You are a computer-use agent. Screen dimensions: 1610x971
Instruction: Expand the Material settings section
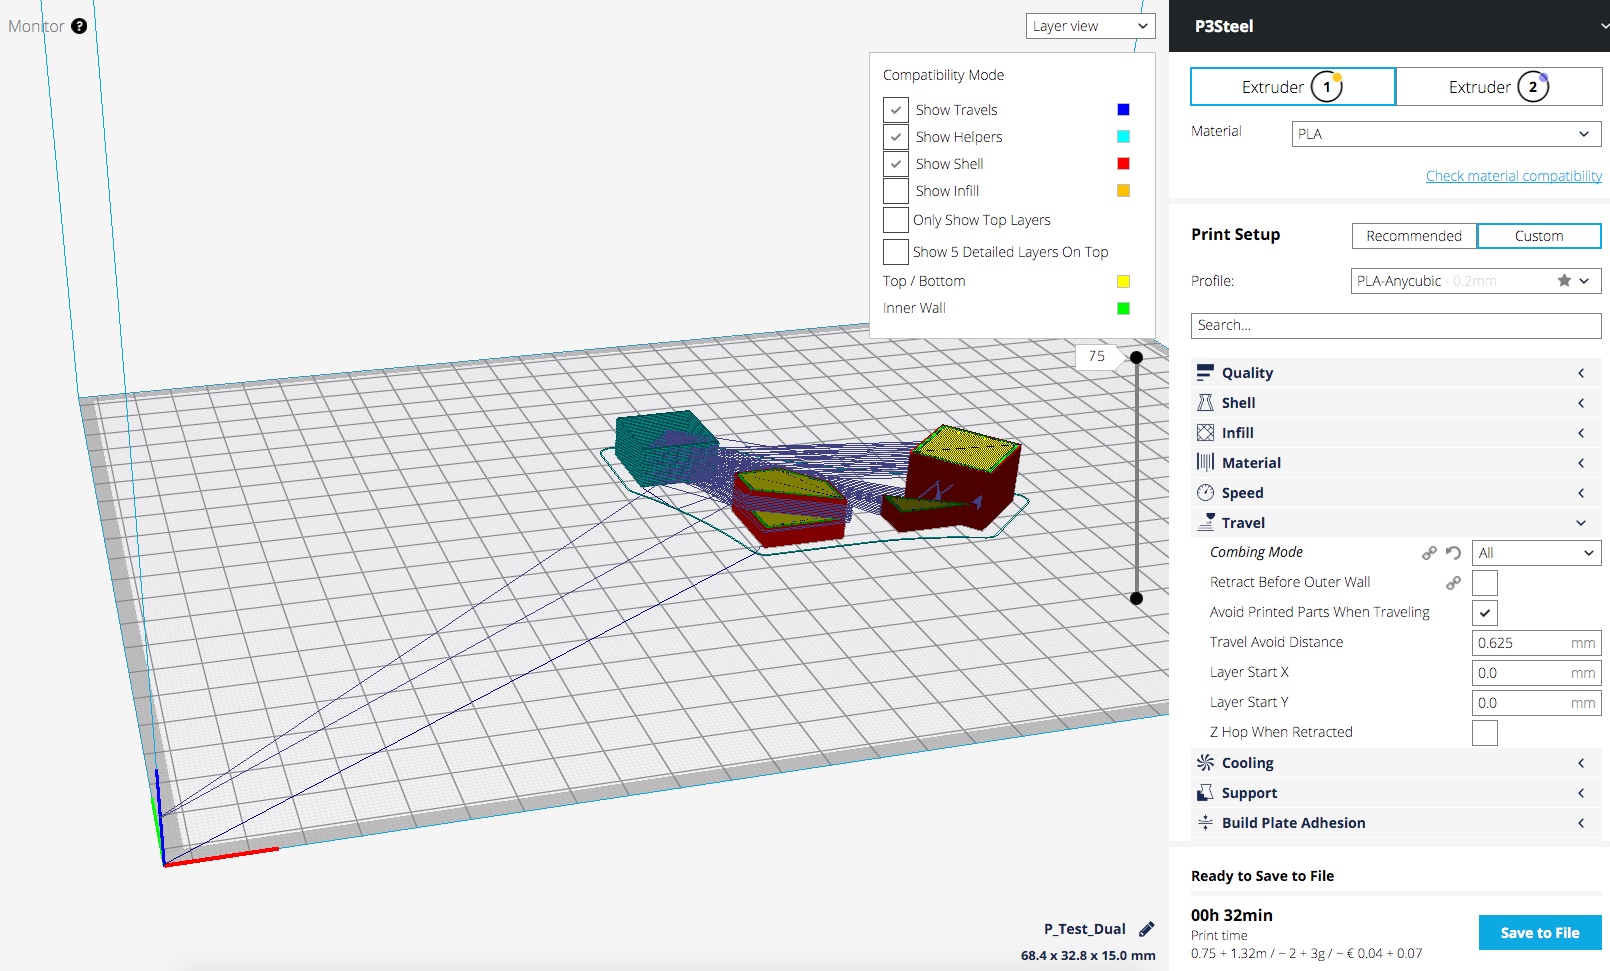click(1396, 462)
